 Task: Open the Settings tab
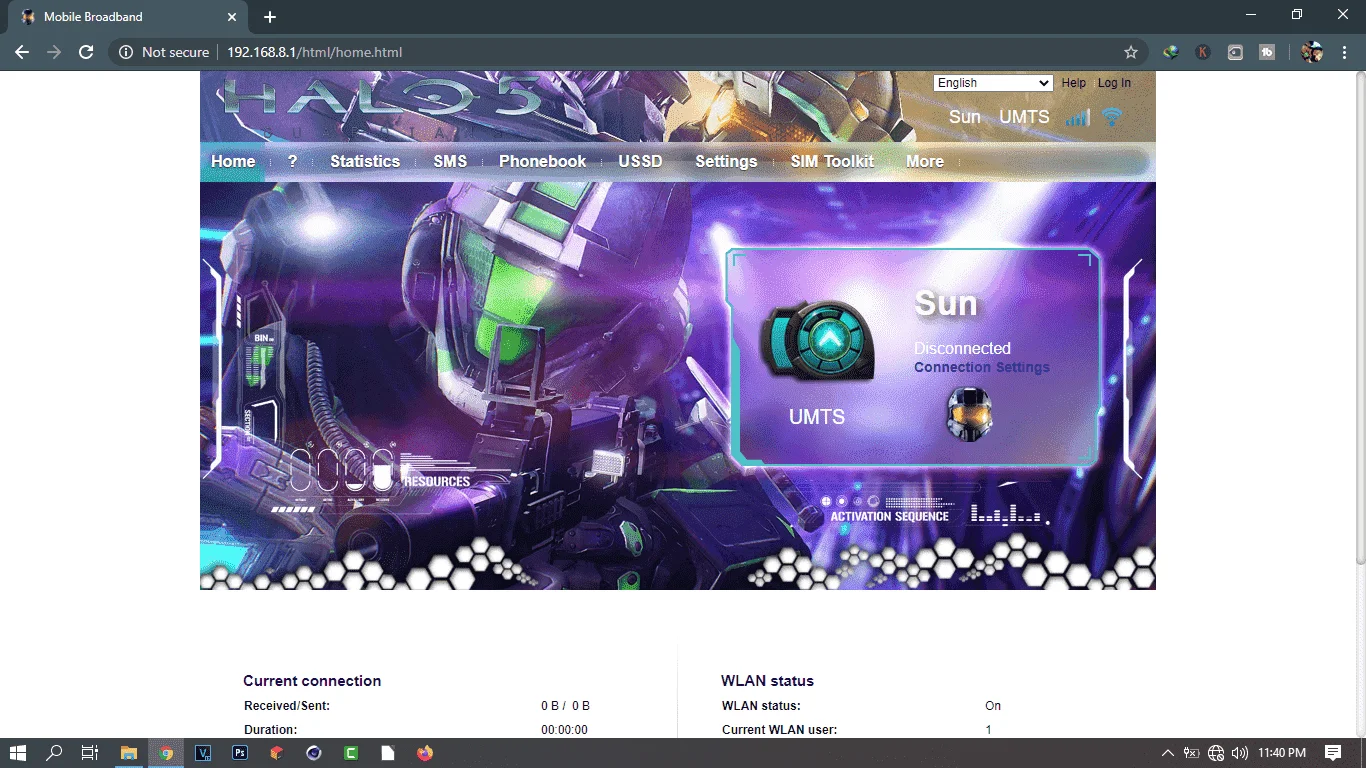tap(726, 161)
